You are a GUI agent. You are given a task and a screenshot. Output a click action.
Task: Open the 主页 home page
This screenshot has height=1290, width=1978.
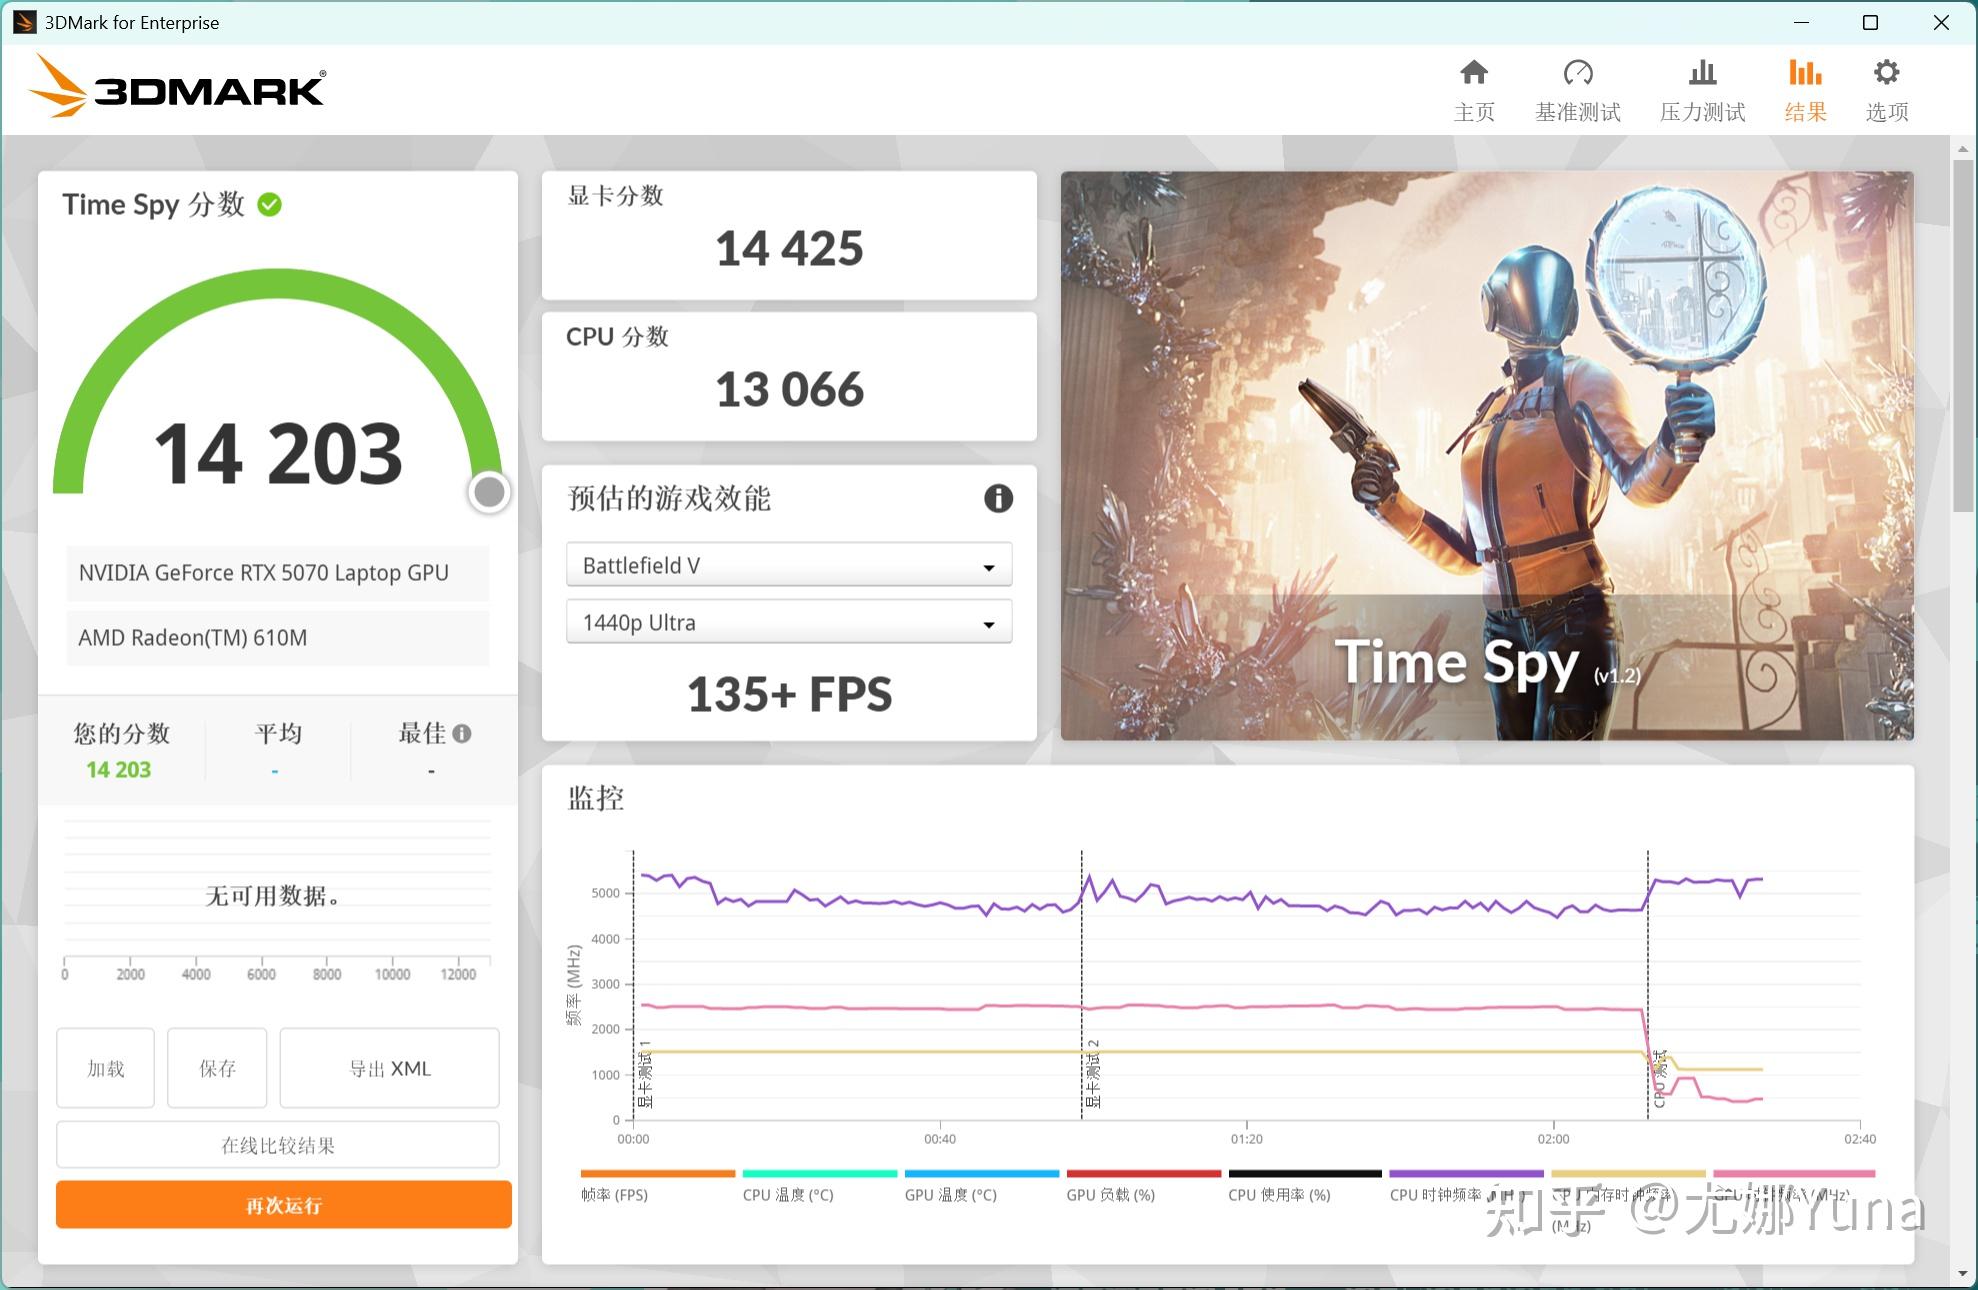coord(1474,88)
